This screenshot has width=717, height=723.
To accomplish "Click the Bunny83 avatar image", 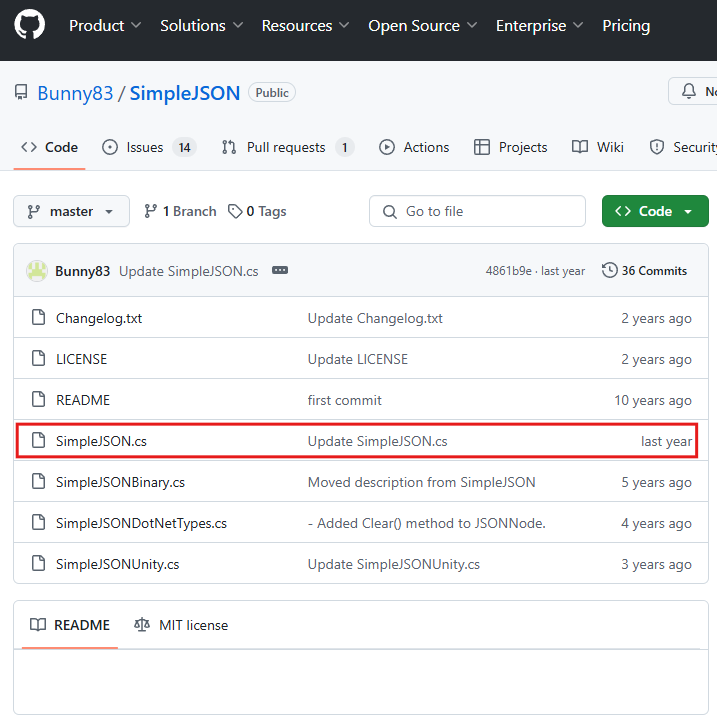I will pyautogui.click(x=37, y=271).
